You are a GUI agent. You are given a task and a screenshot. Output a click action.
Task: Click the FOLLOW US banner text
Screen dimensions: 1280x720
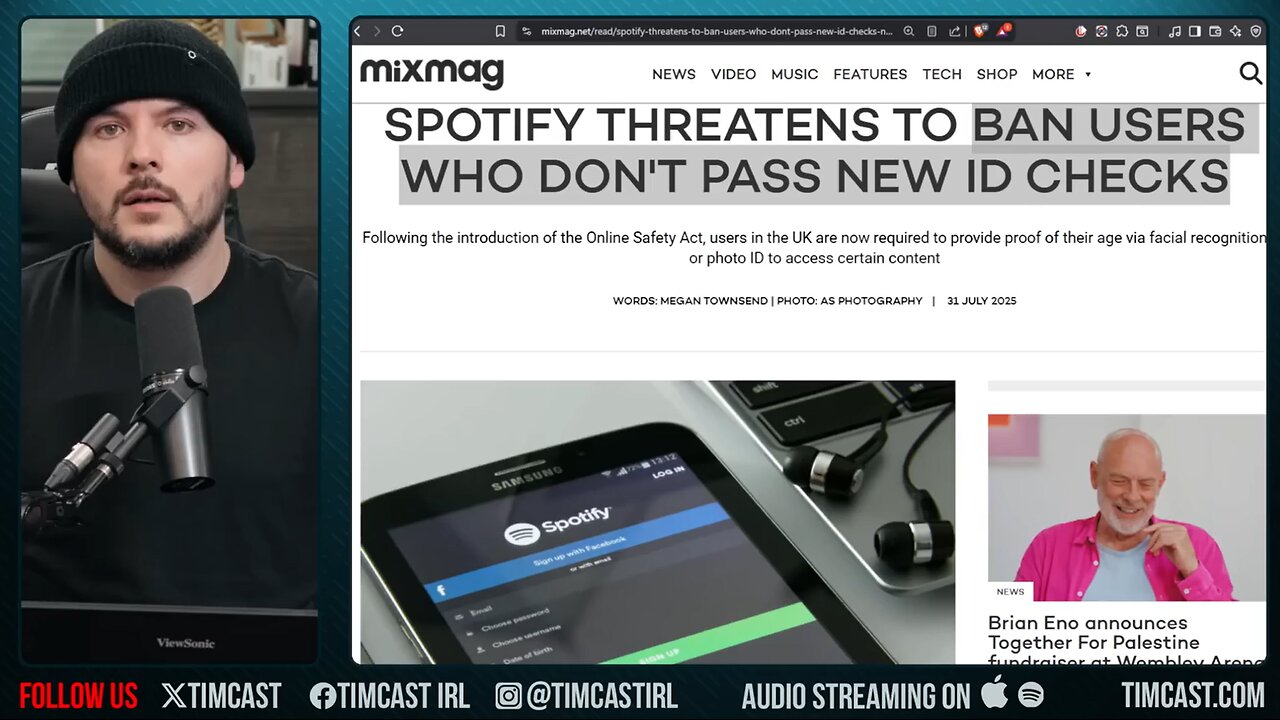pos(78,696)
